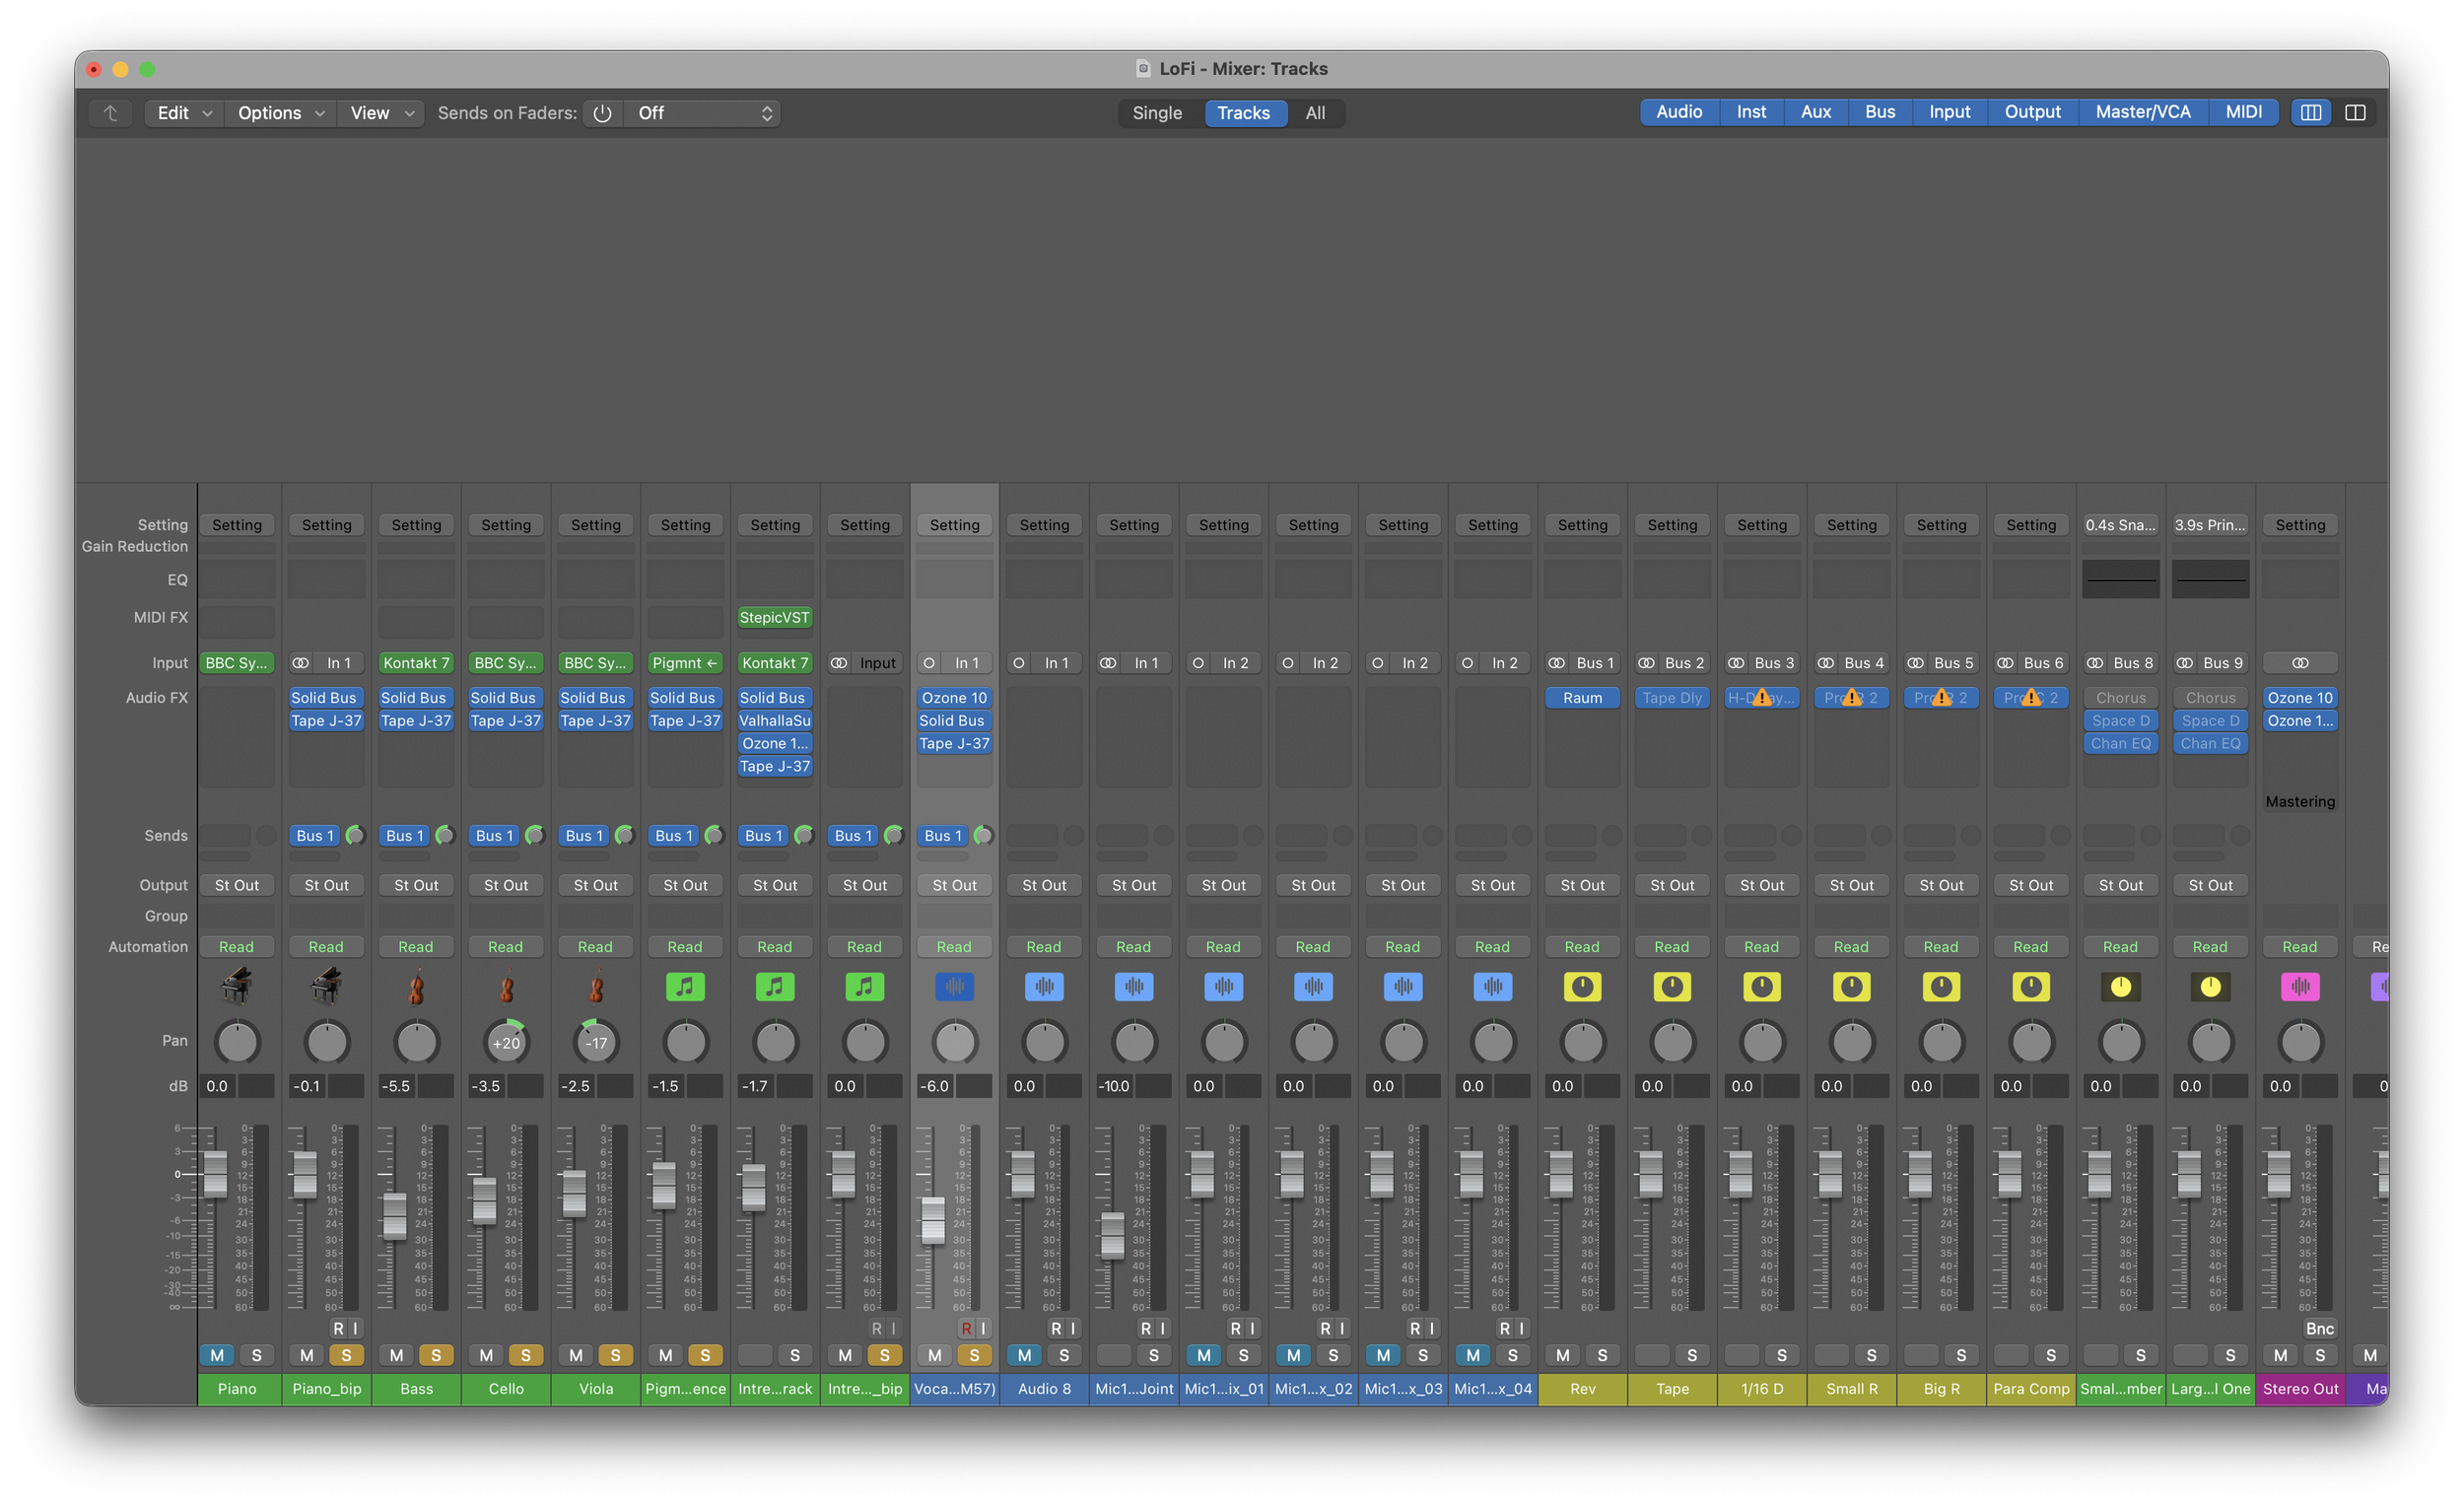Click the green music note icon on Intre...rack channel

click(775, 987)
